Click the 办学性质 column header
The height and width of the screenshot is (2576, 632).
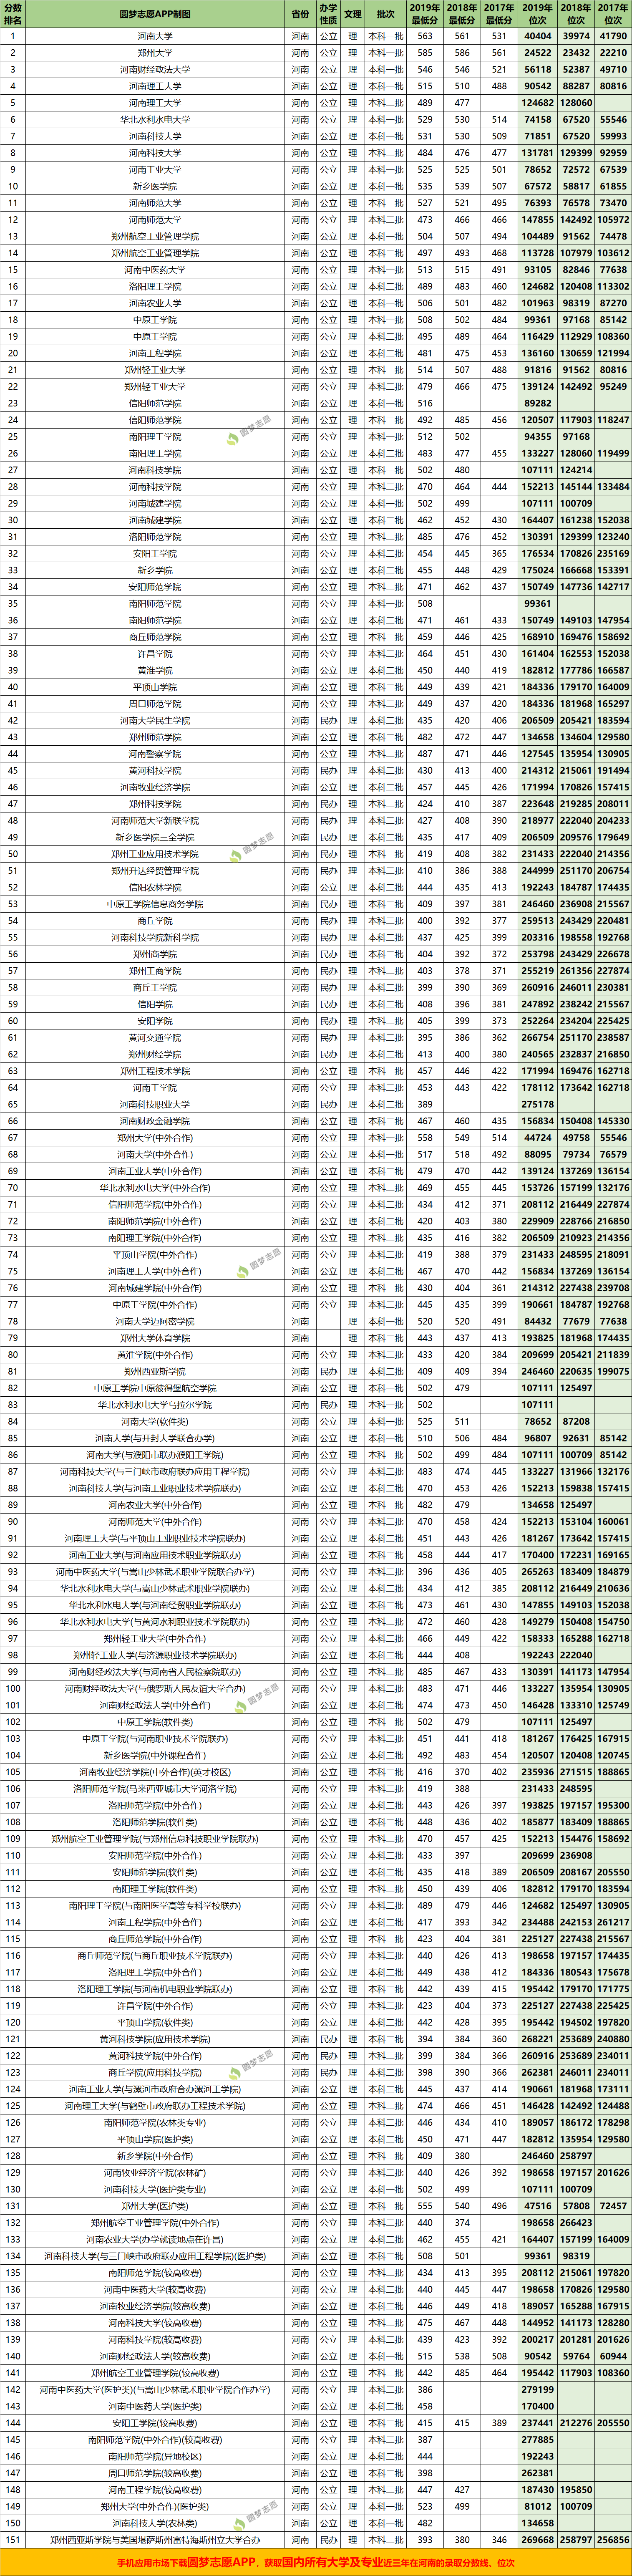328,14
